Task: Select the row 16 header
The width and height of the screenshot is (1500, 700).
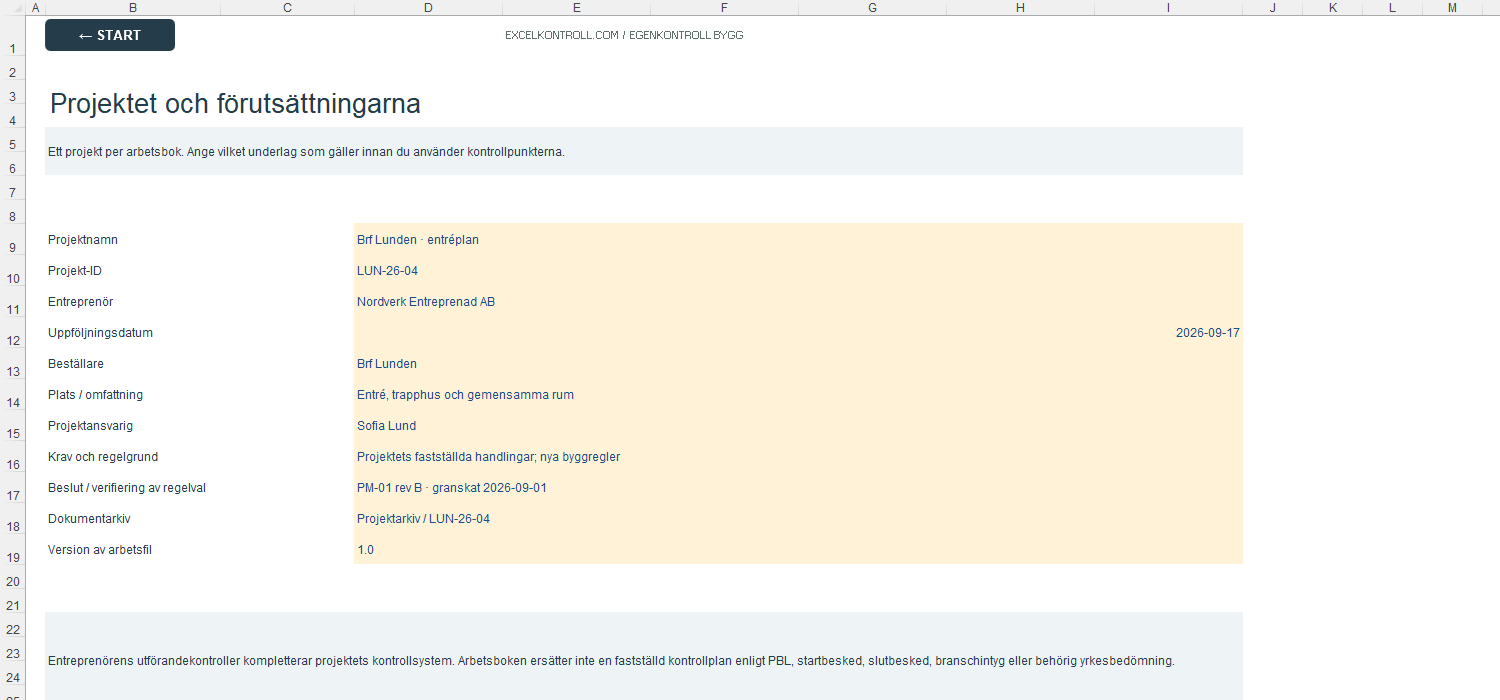Action: click(x=12, y=457)
